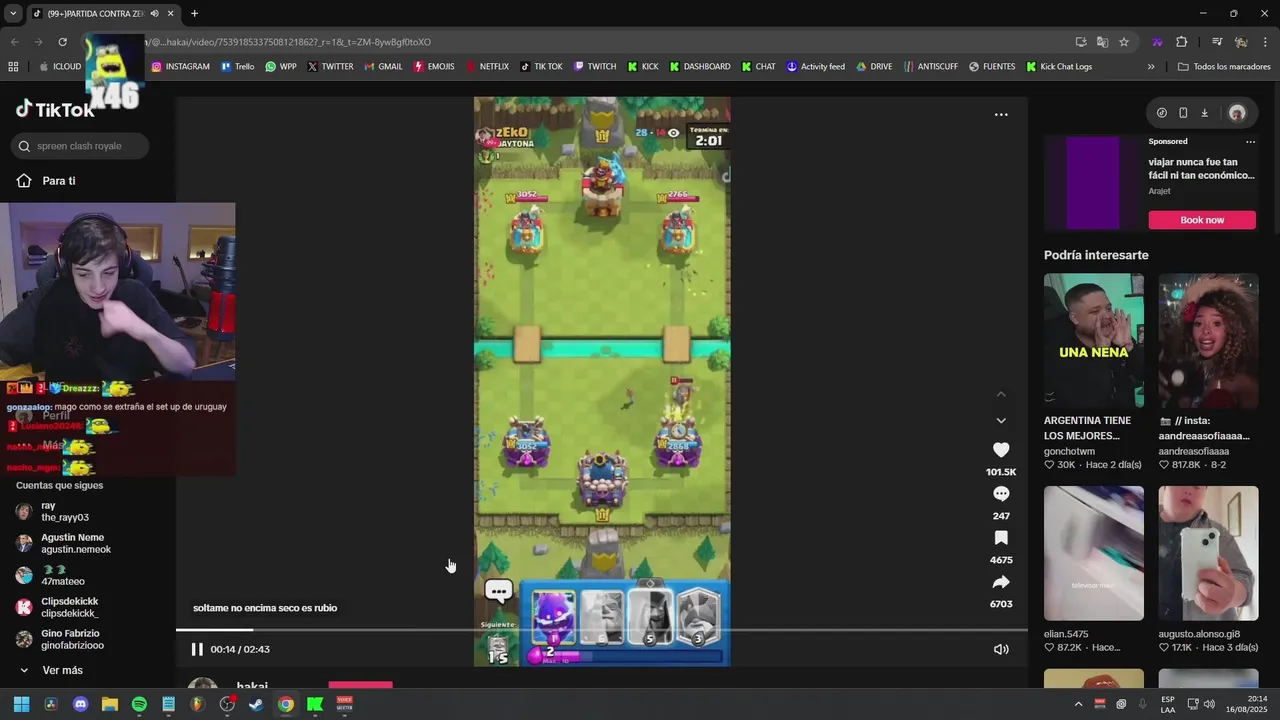Open sponsored ad three-dot menu
1280x720 pixels.
point(1250,142)
